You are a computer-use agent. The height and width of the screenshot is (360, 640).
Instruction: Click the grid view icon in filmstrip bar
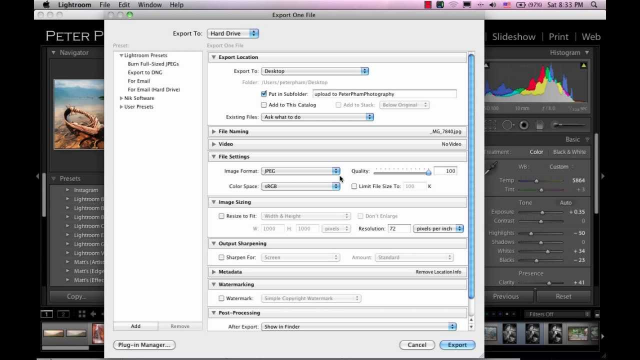point(82,314)
